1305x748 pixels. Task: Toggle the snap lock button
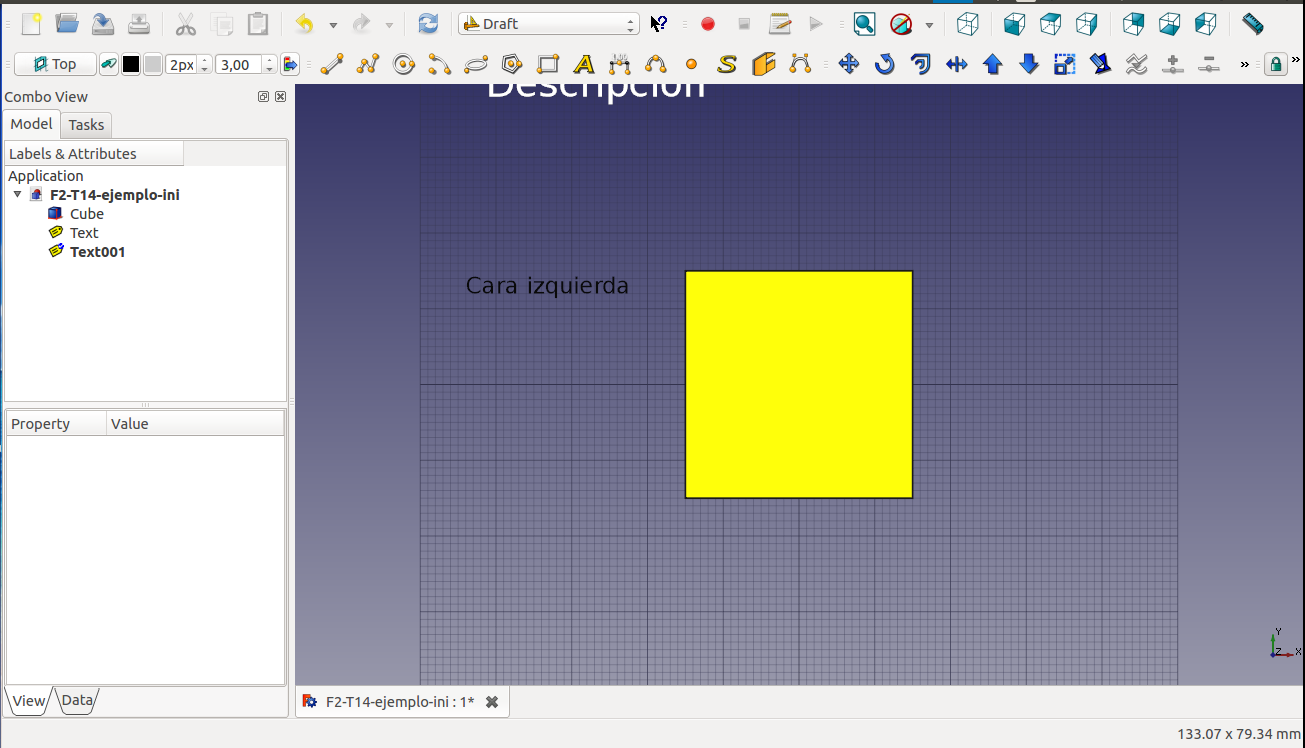(x=1275, y=65)
